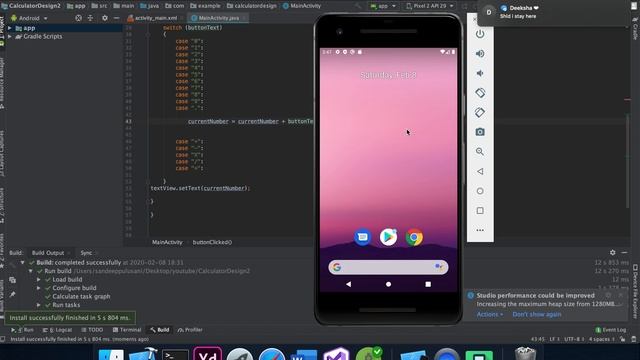Expand the Load build node
The height and width of the screenshot is (360, 640).
point(39,280)
